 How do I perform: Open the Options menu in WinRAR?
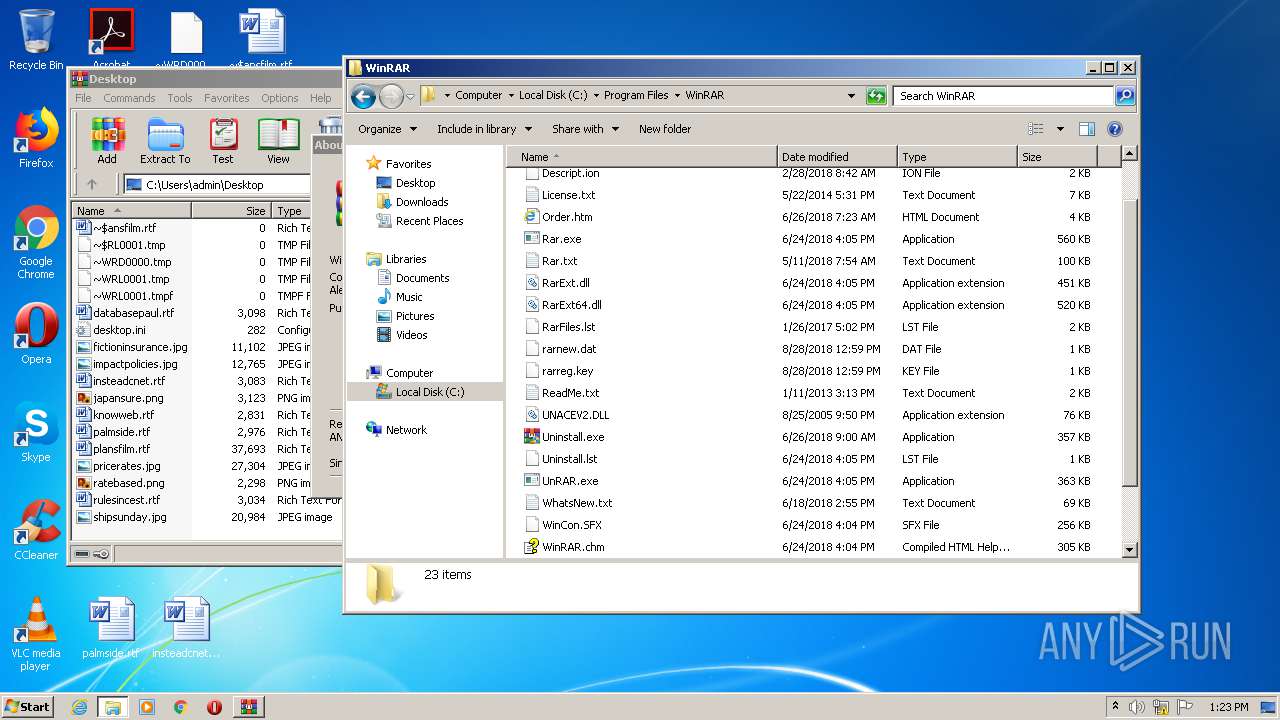coord(280,98)
